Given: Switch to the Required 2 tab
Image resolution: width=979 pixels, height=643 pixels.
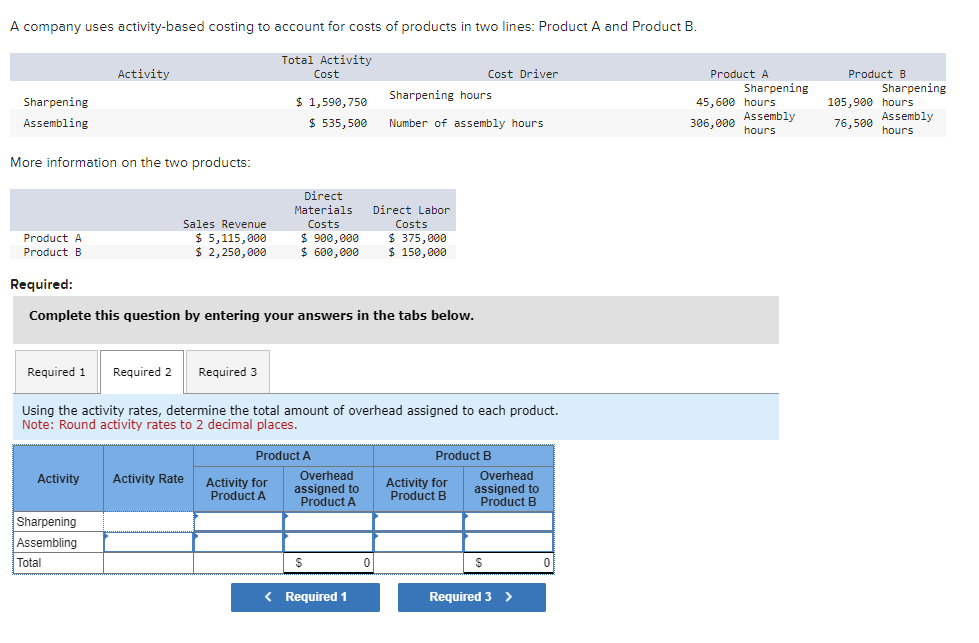Looking at the screenshot, I should click(141, 371).
